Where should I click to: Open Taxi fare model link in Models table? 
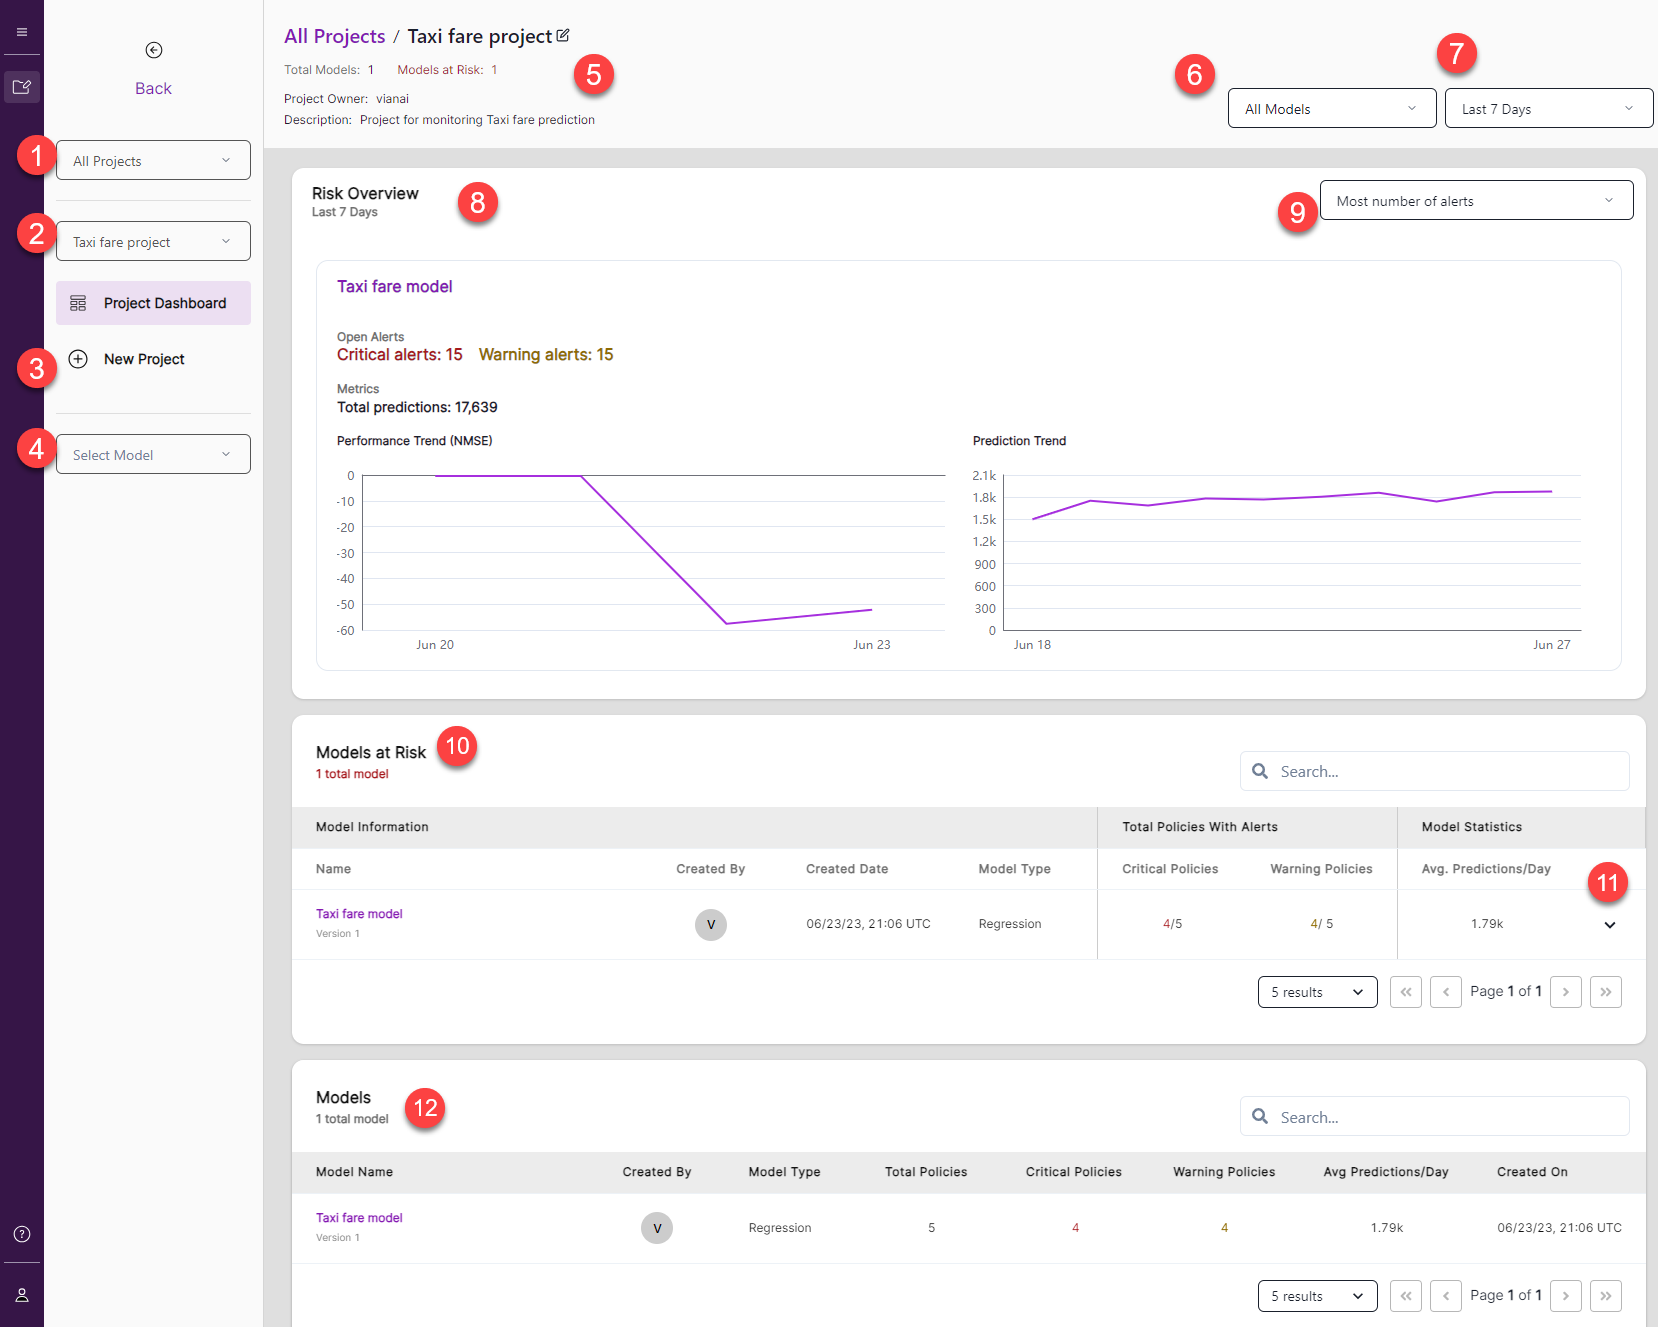pyautogui.click(x=359, y=1218)
